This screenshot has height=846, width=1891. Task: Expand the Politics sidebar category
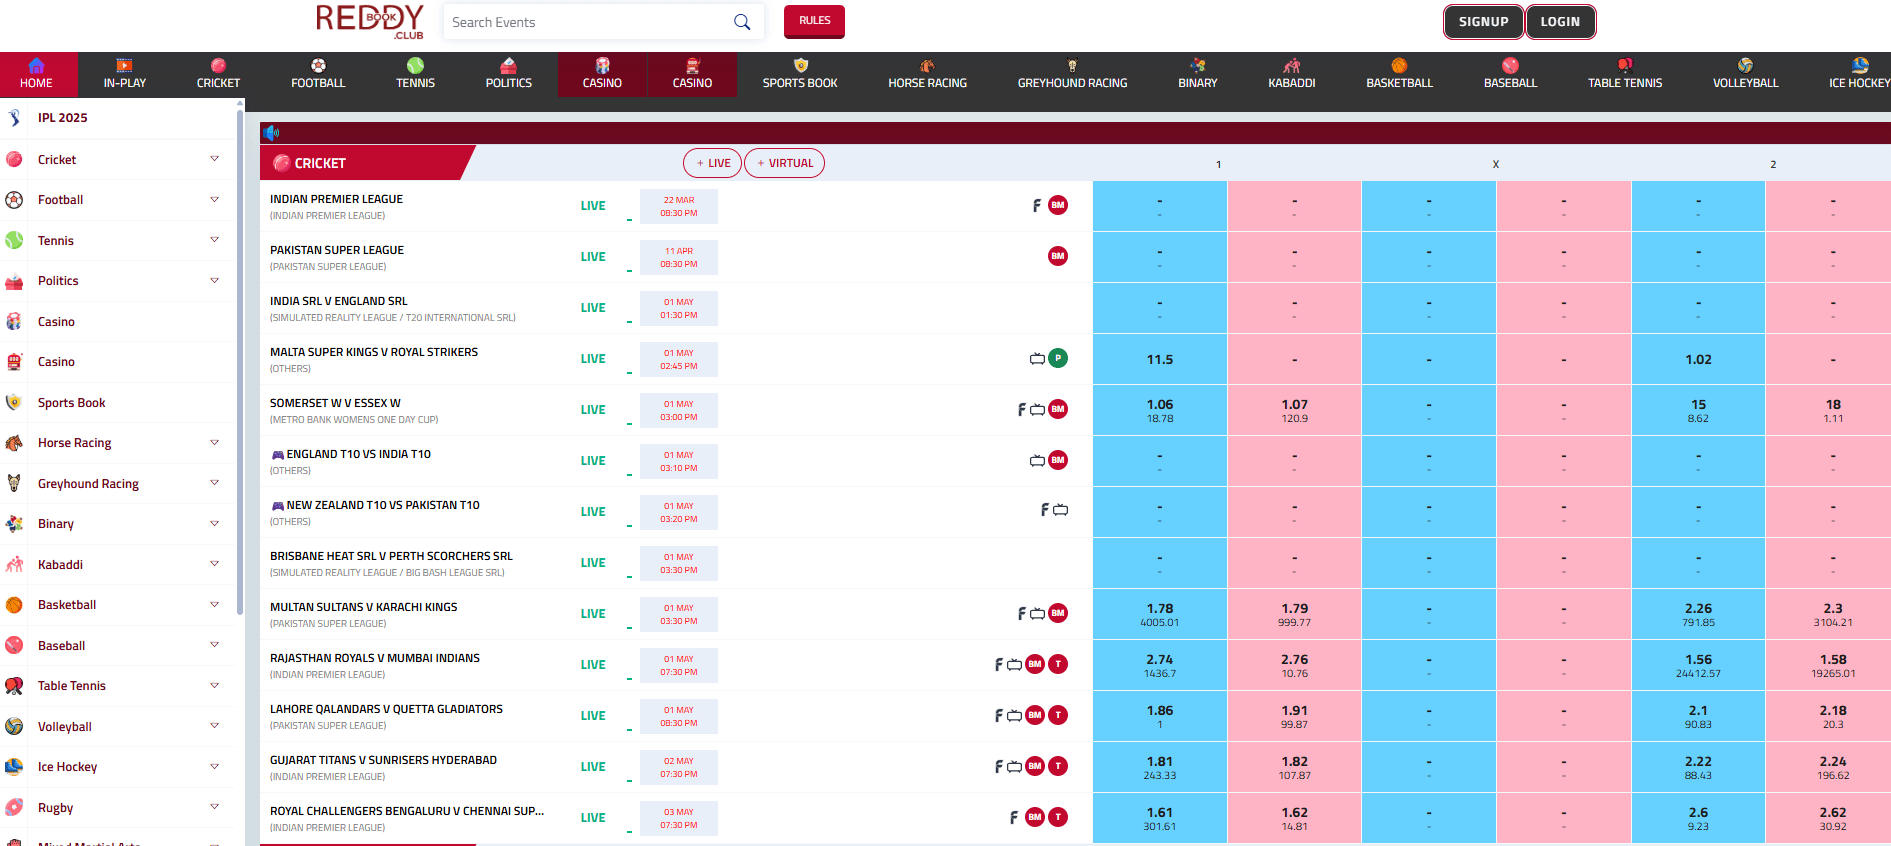pos(214,281)
